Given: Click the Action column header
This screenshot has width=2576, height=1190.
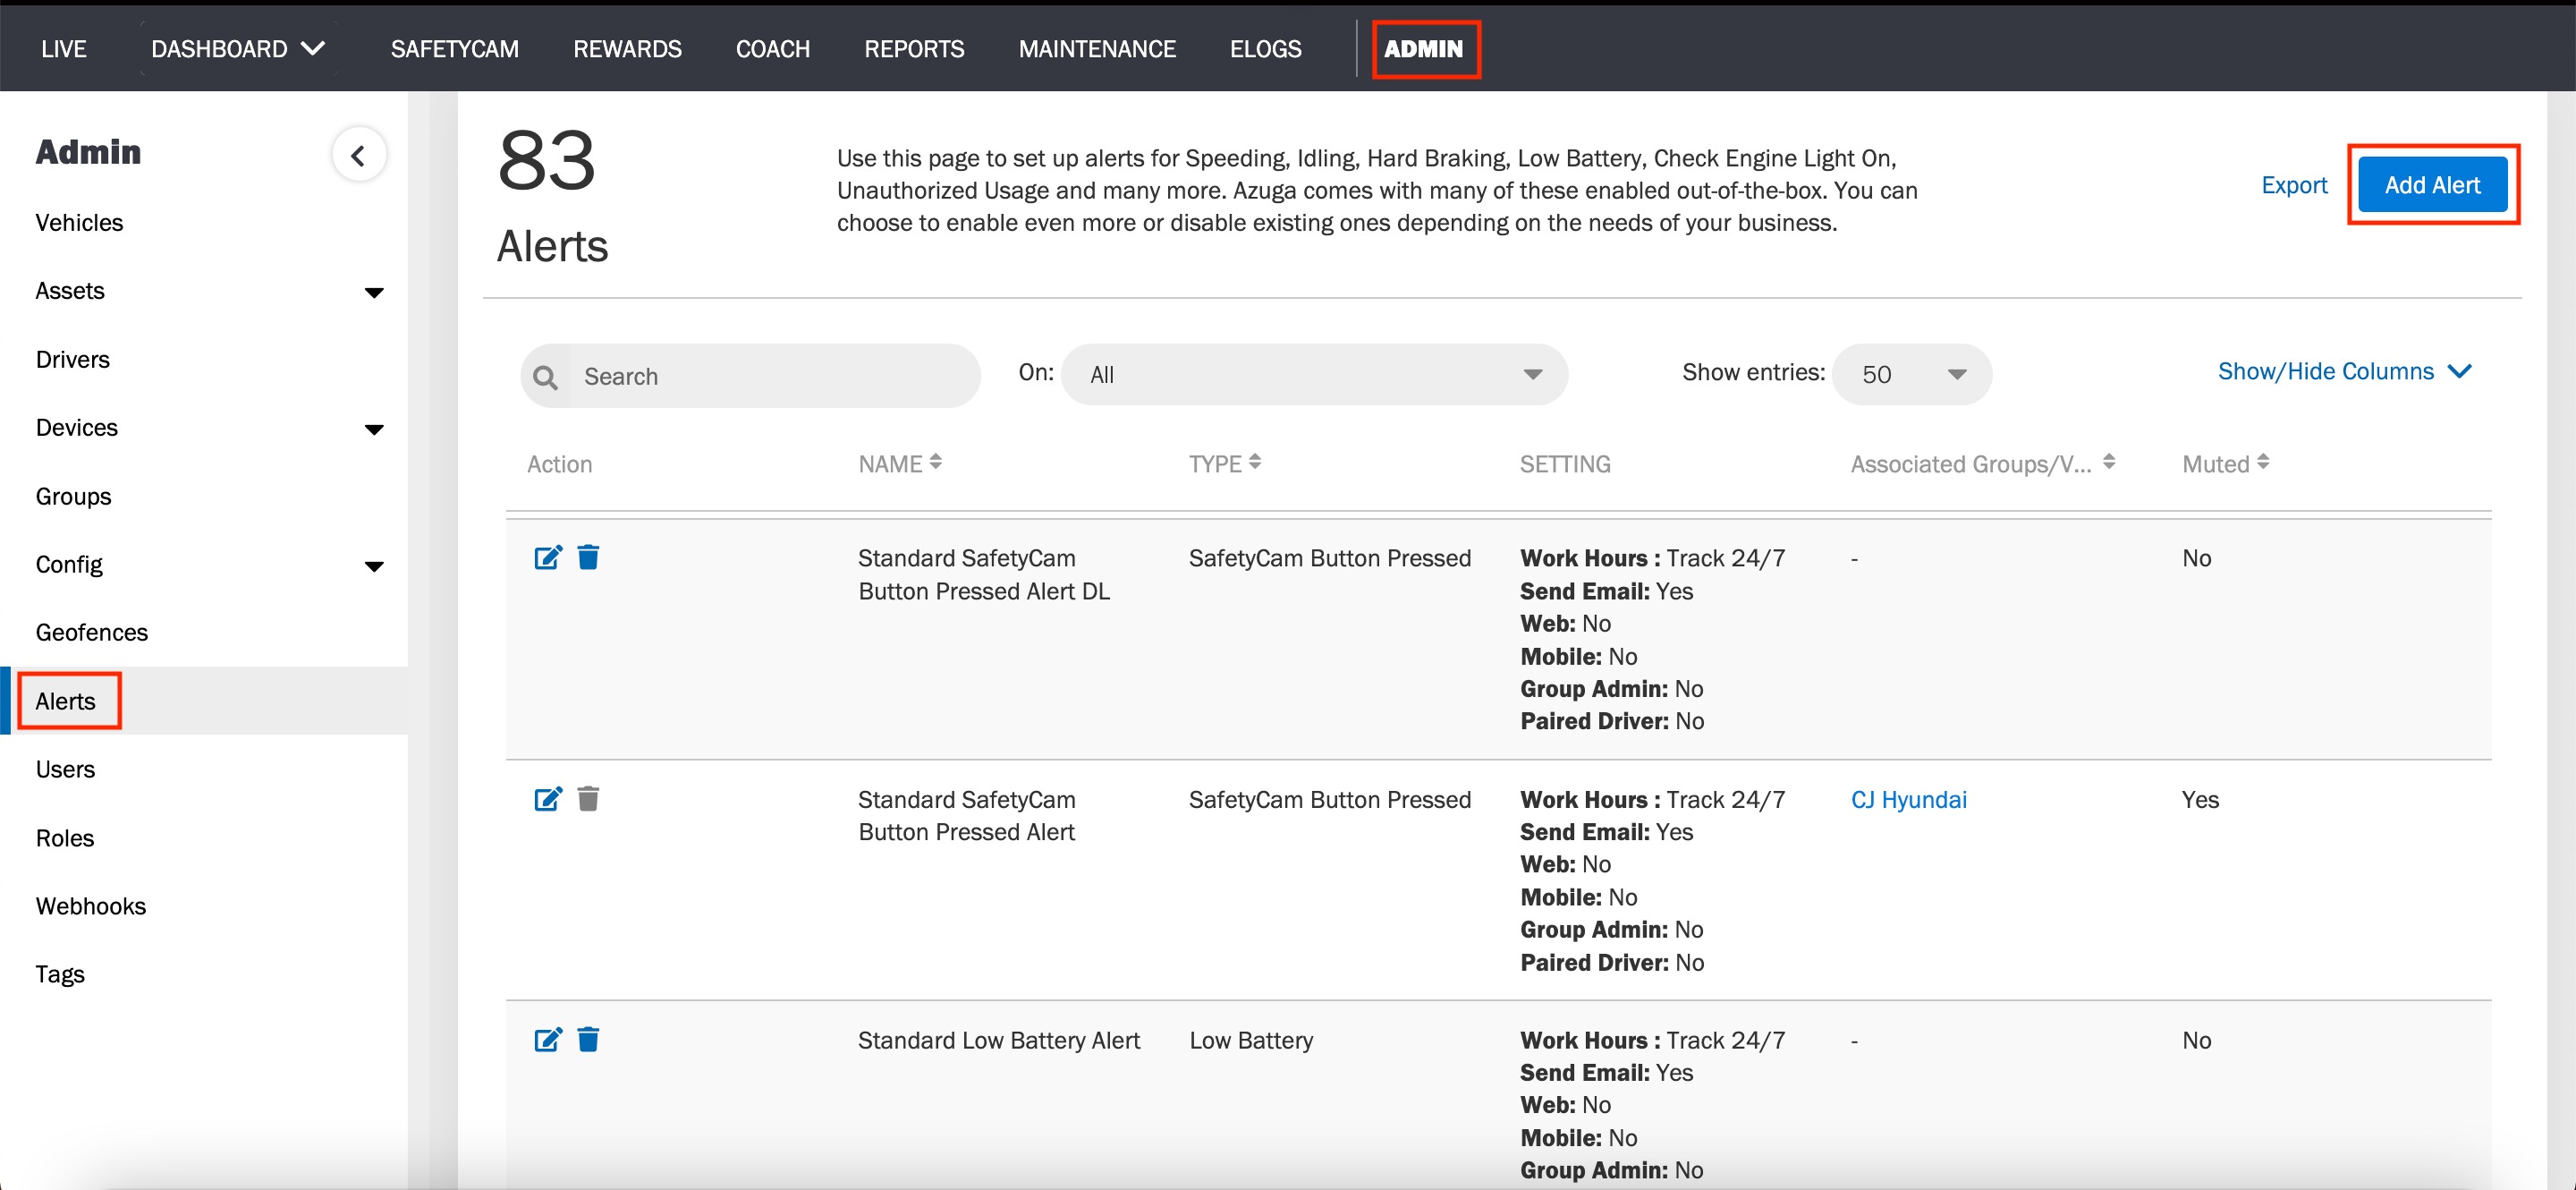Looking at the screenshot, I should 559,464.
